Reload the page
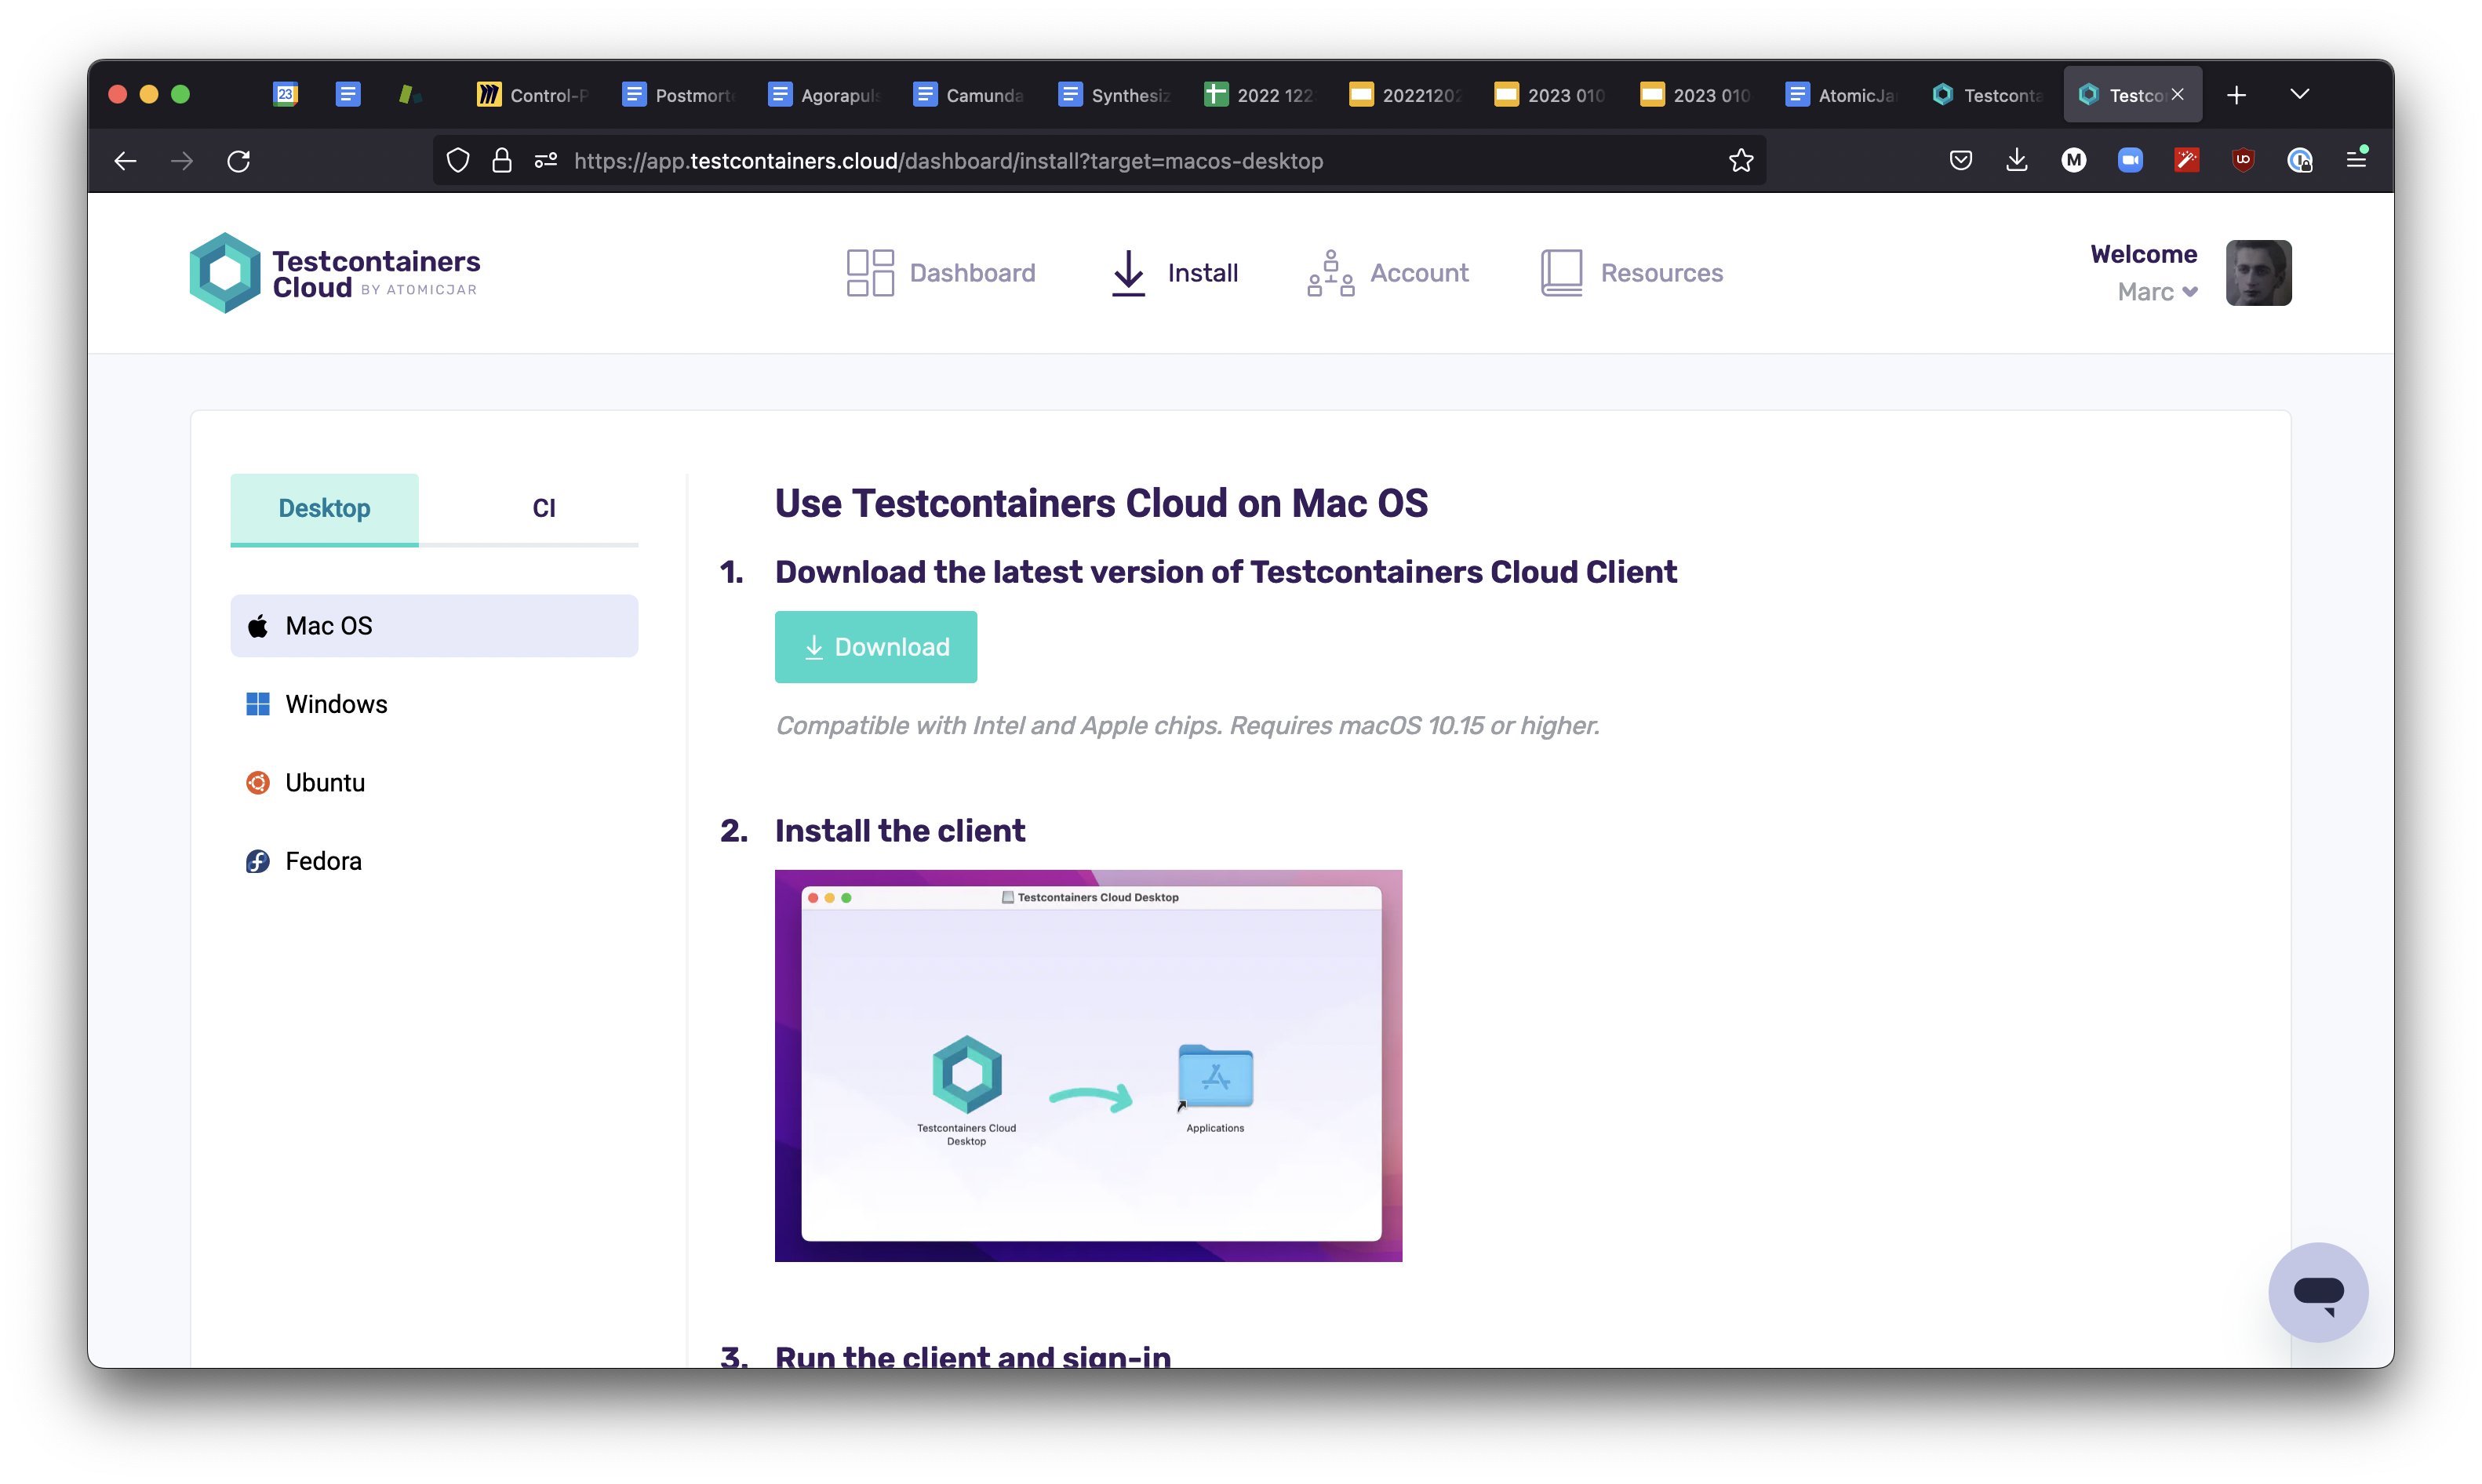The image size is (2482, 1484). click(238, 161)
